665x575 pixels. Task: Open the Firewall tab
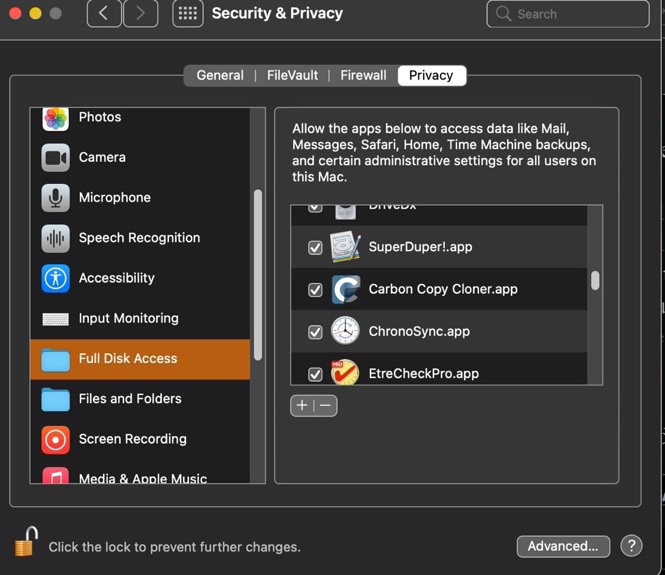(363, 75)
